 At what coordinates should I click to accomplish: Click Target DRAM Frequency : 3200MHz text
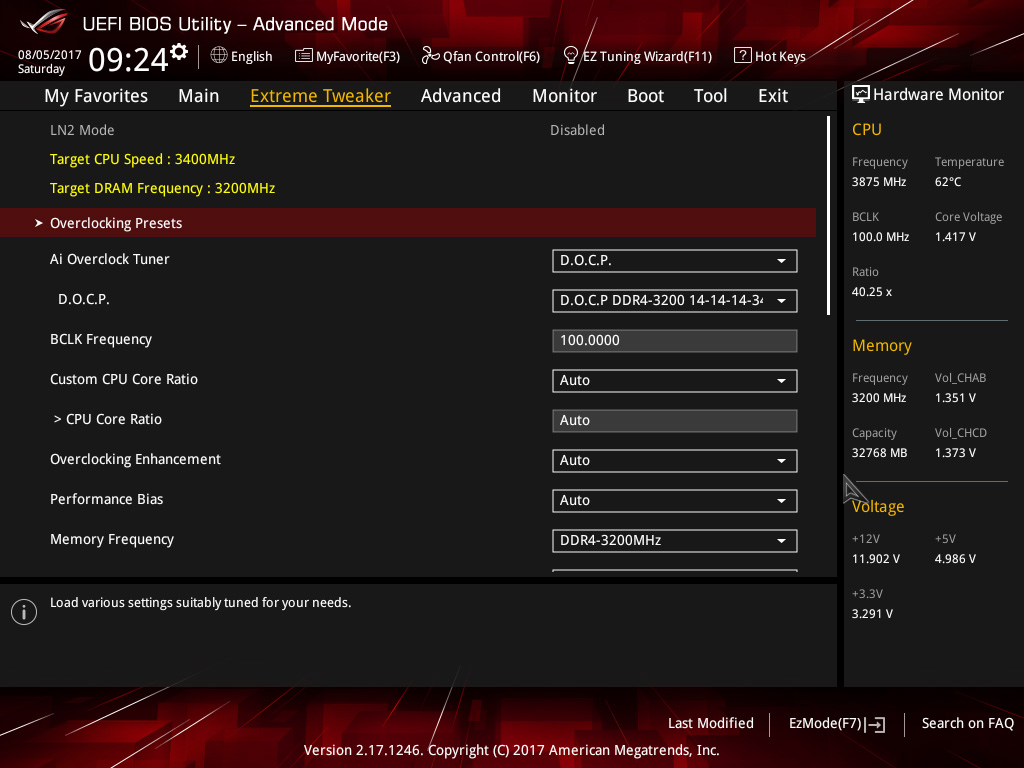[x=163, y=188]
